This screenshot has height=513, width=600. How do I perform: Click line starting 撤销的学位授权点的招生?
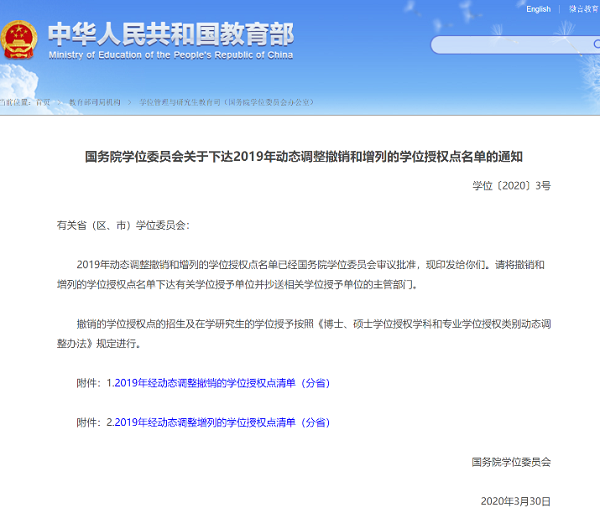[313, 324]
